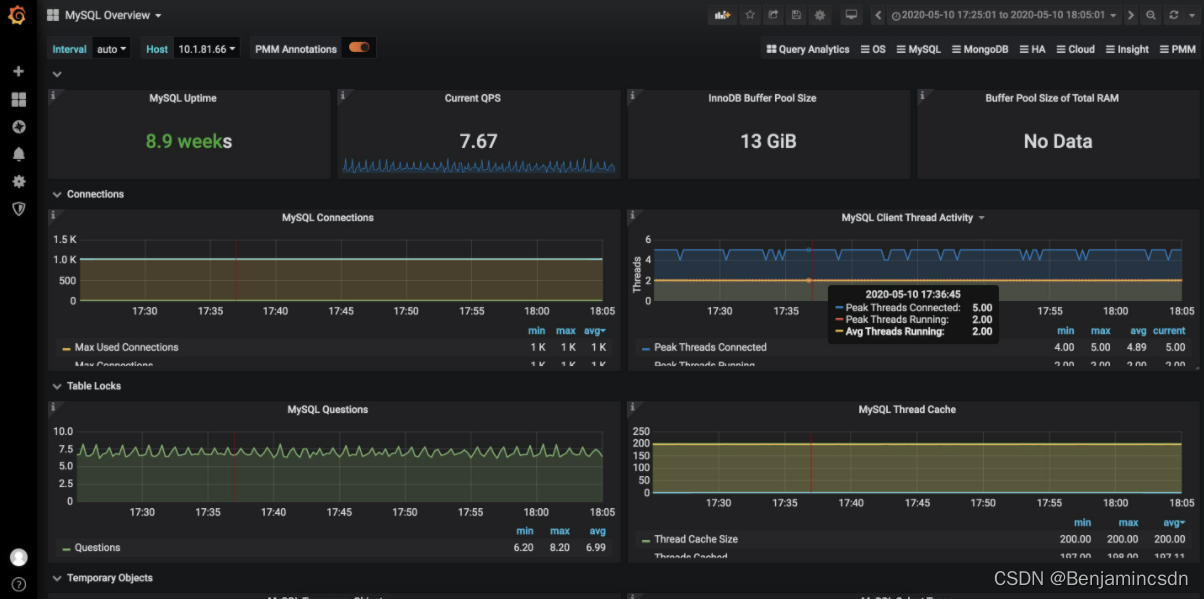Open the Cloud menu
This screenshot has height=599, width=1204.
coord(1075,49)
